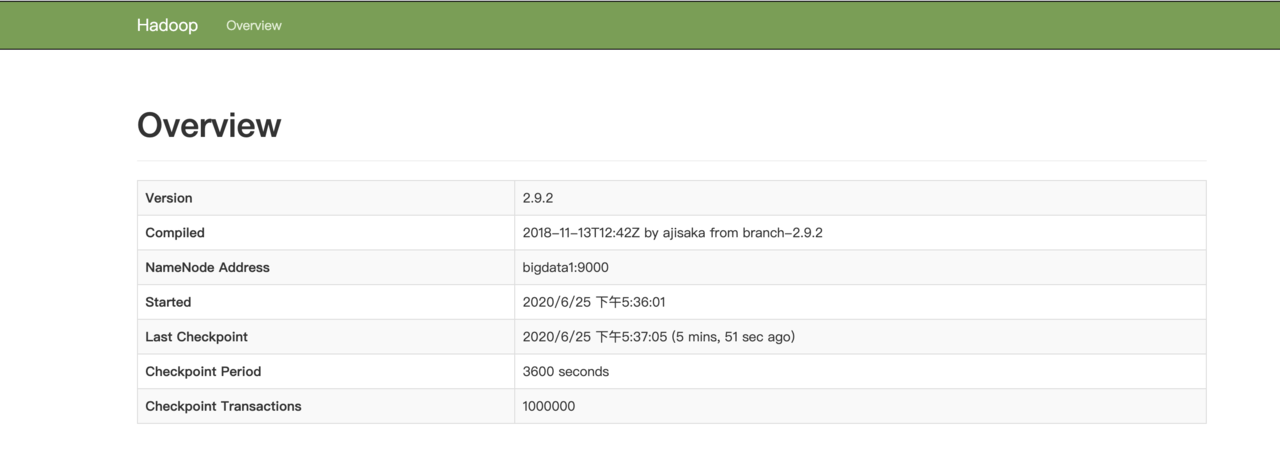Select the Started row label
Image resolution: width=1280 pixels, height=467 pixels.
pos(168,302)
